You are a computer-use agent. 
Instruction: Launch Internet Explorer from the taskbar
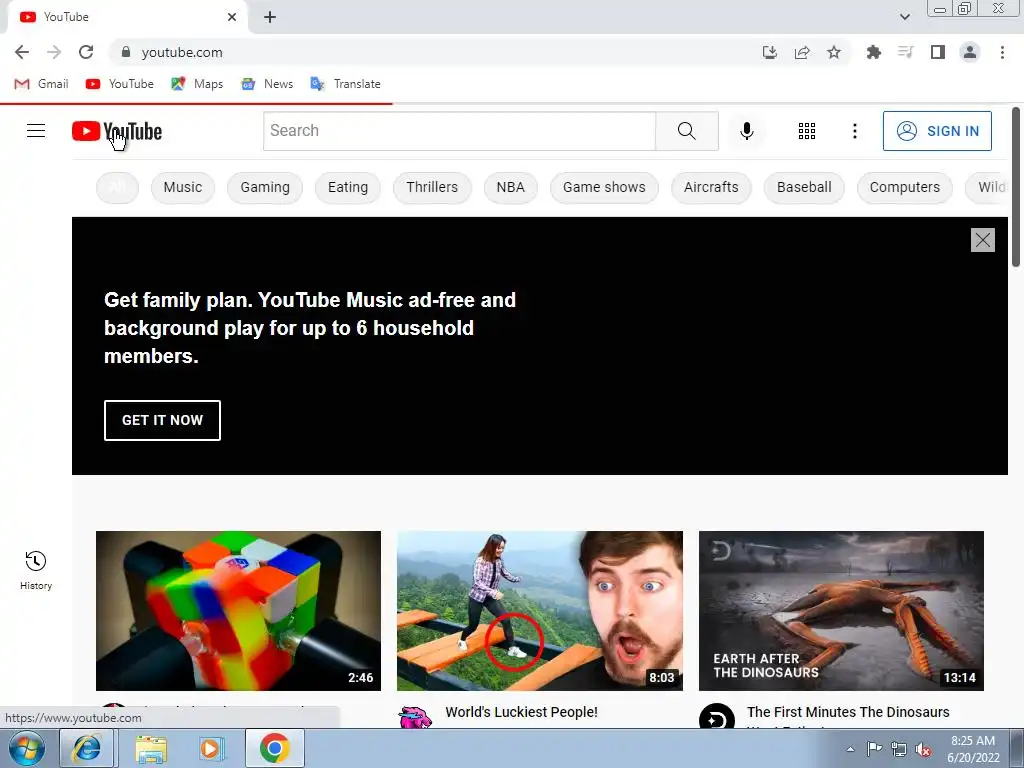tap(87, 748)
